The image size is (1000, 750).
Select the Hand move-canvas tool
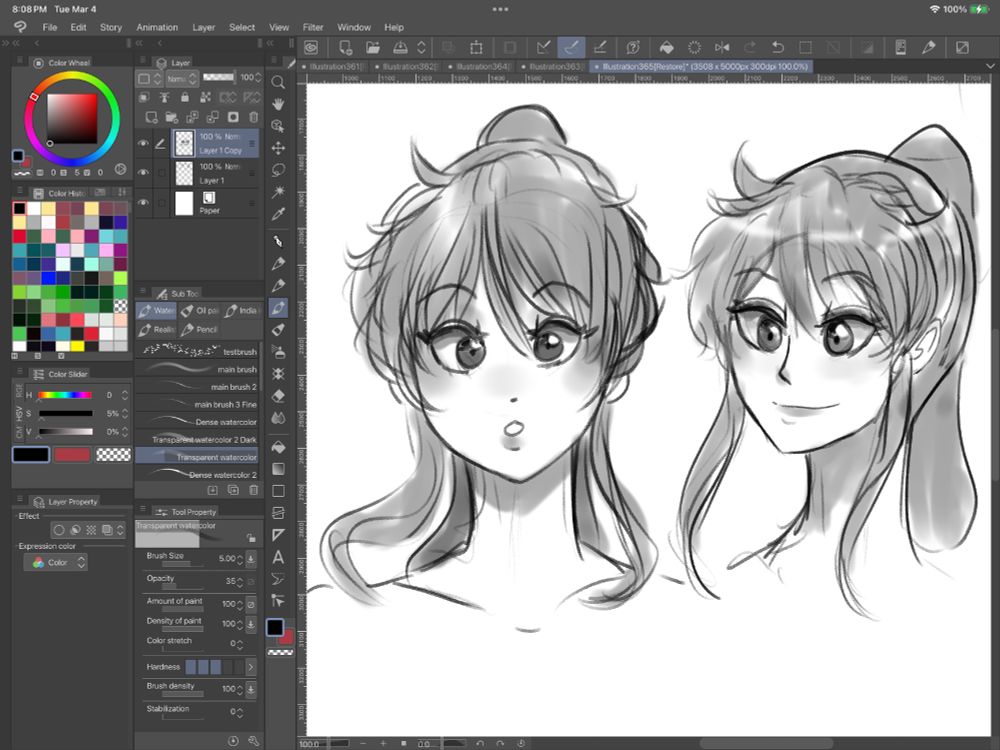(278, 104)
